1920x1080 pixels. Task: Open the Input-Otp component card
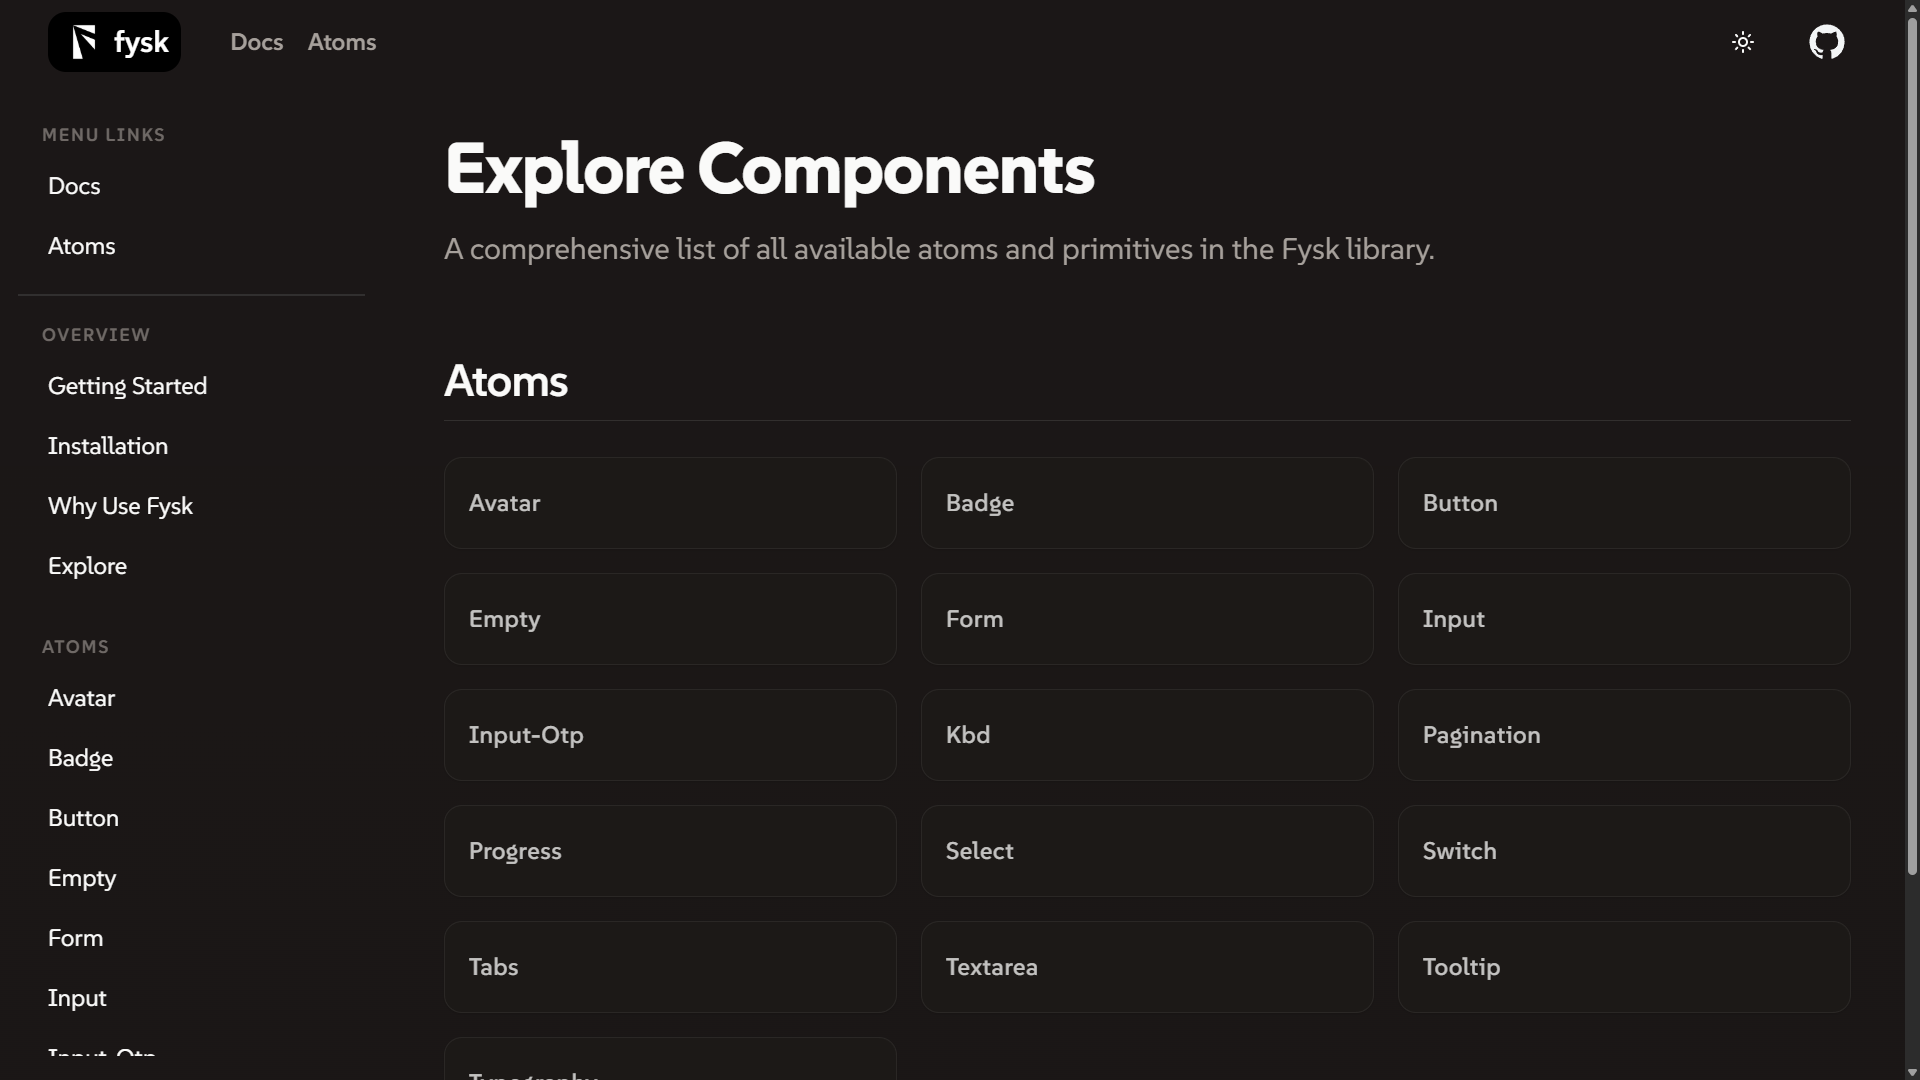(x=670, y=734)
